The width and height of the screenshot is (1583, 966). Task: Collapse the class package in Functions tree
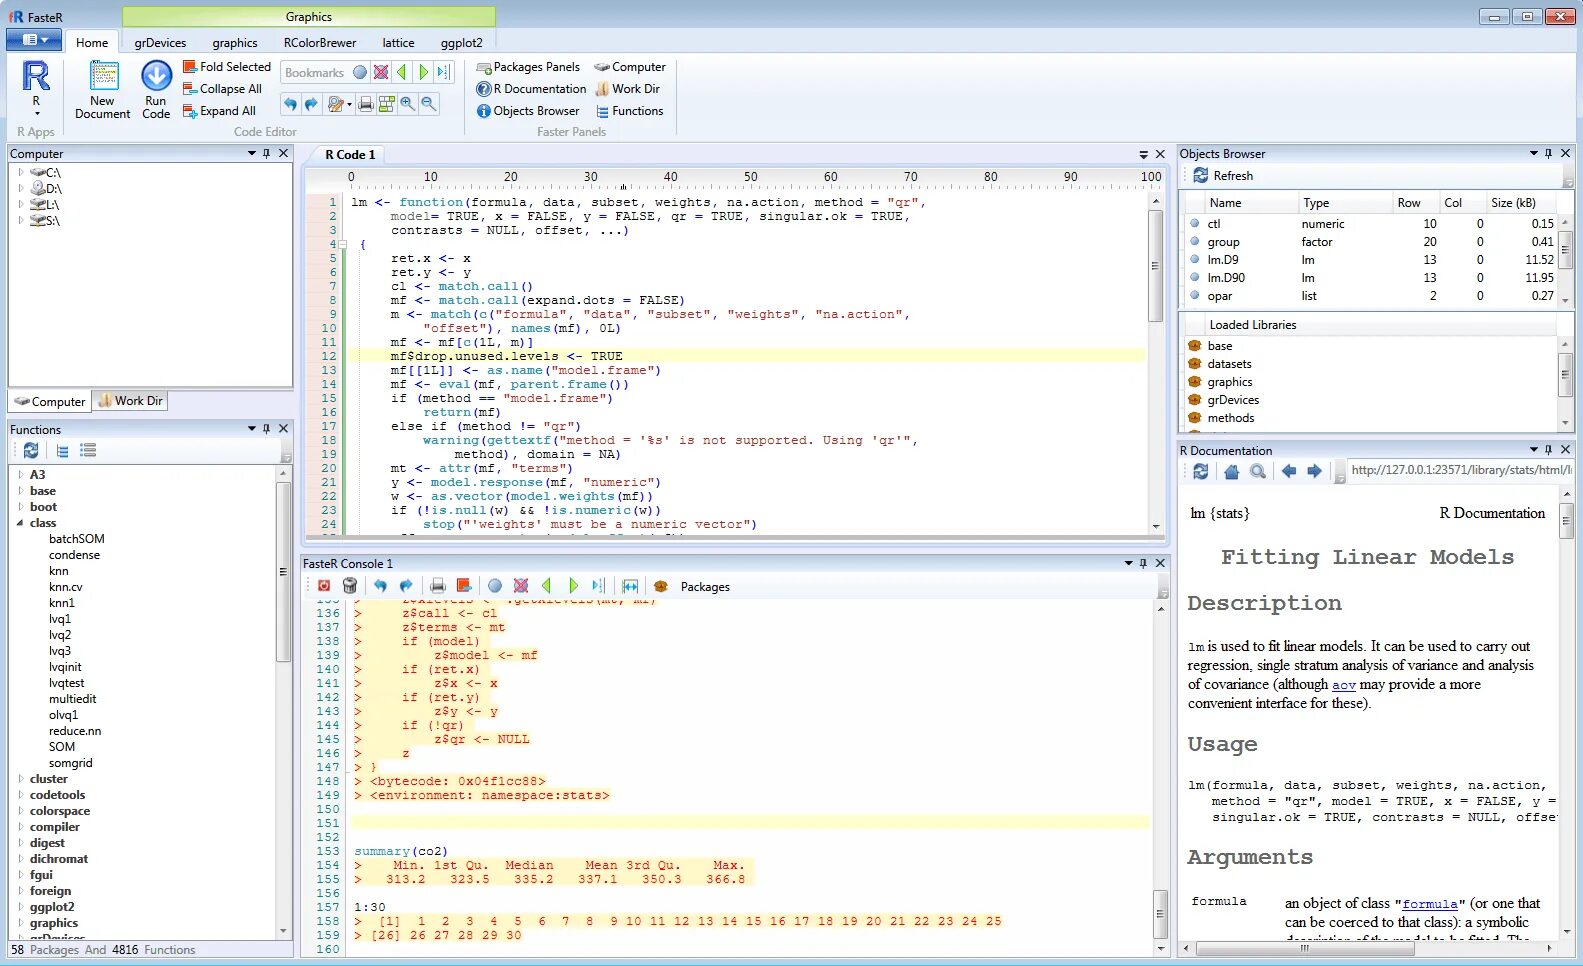20,523
